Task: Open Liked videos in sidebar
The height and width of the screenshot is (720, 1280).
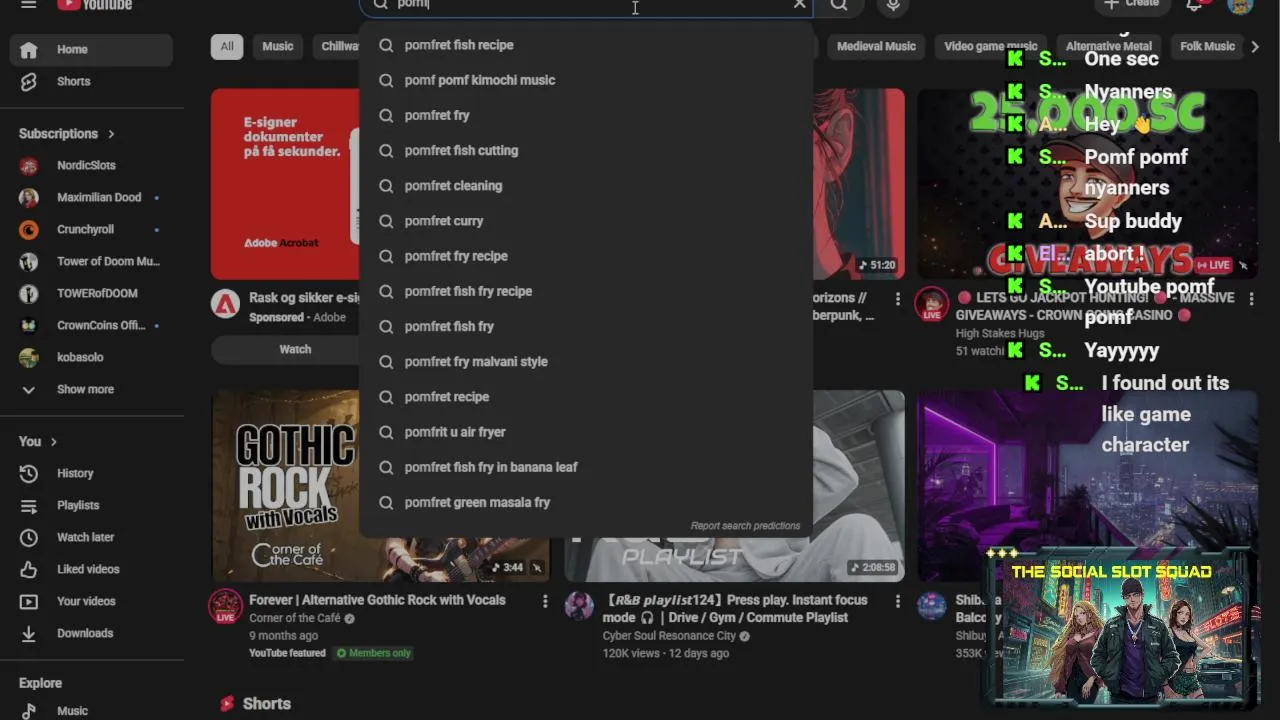Action: [x=92, y=569]
